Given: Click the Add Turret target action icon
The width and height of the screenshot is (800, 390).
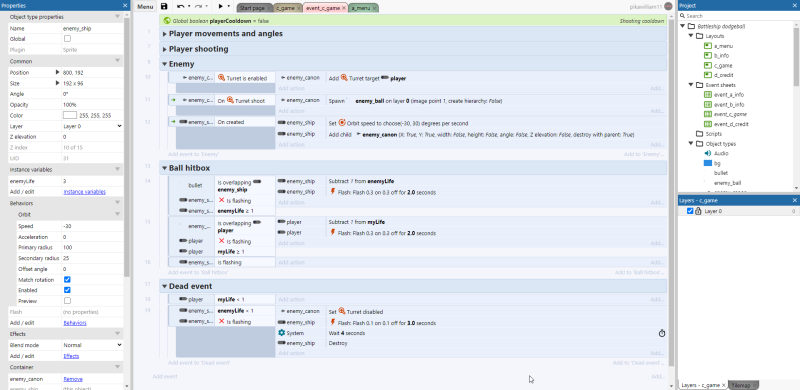Looking at the screenshot, I should tap(344, 78).
